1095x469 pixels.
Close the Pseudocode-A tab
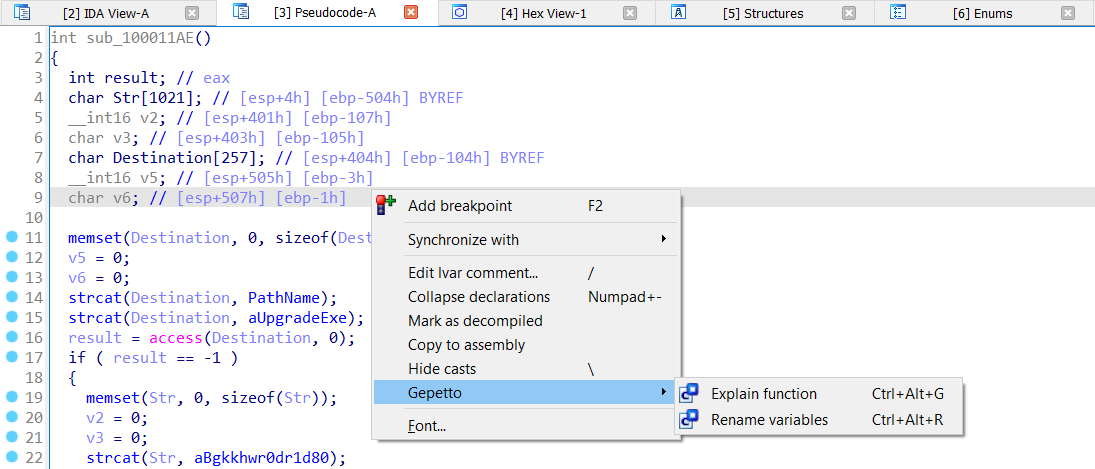pyautogui.click(x=410, y=13)
